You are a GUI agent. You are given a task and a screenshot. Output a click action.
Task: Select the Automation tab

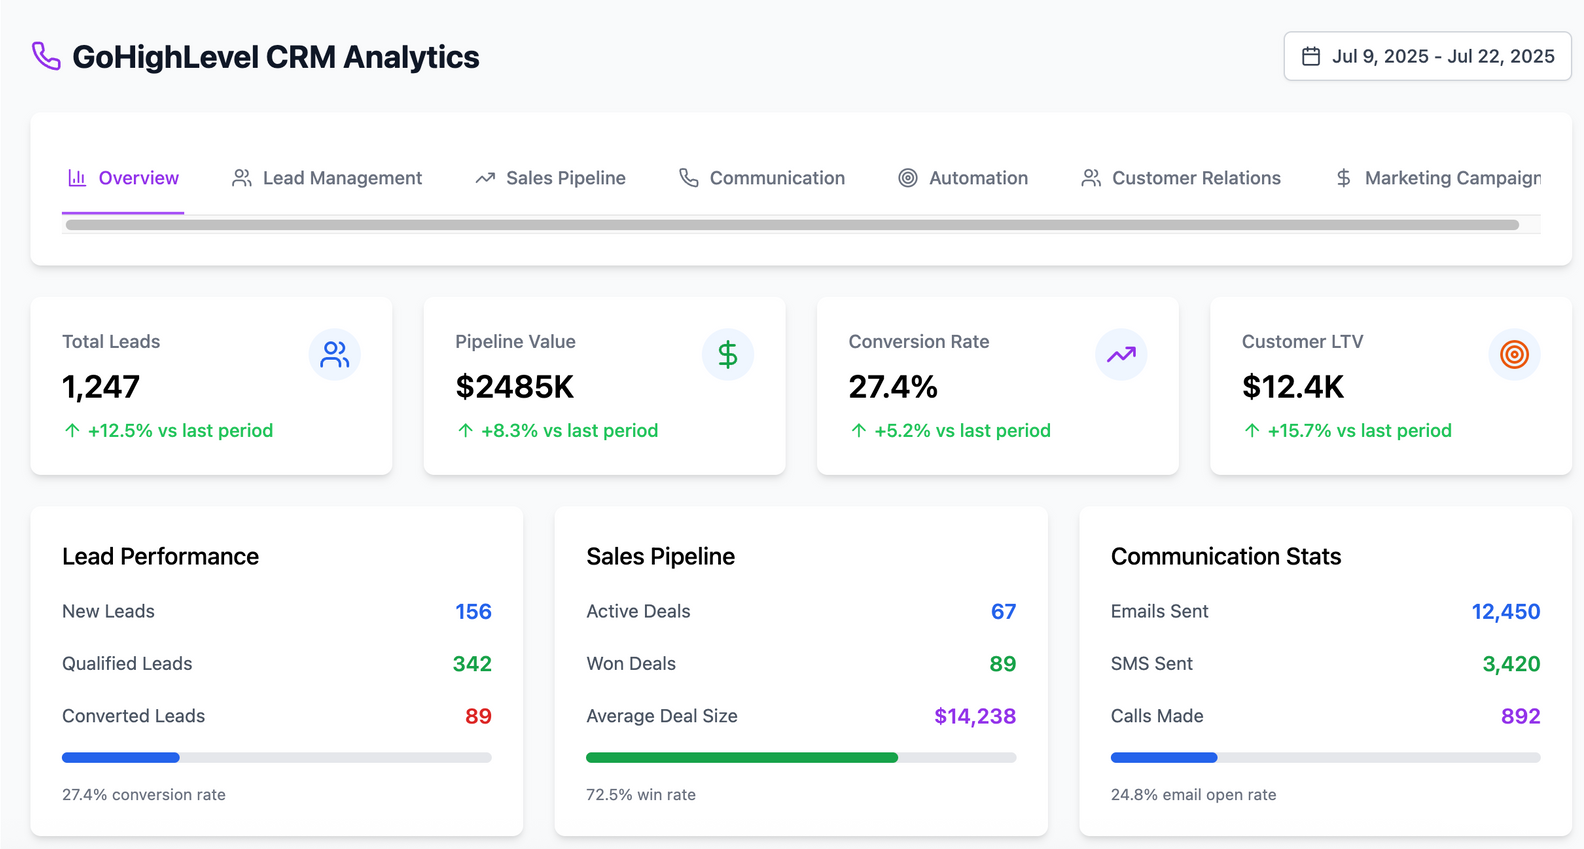pyautogui.click(x=963, y=178)
